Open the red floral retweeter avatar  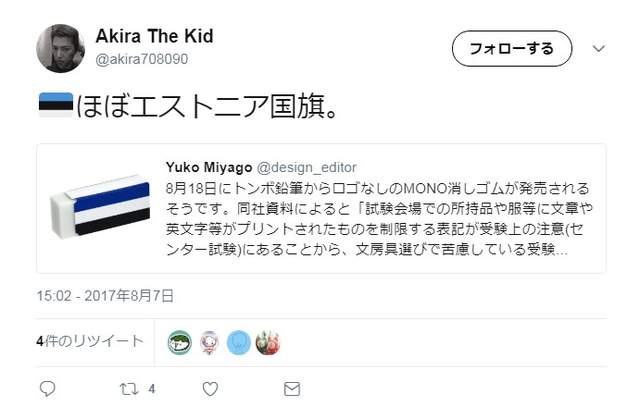(x=268, y=342)
